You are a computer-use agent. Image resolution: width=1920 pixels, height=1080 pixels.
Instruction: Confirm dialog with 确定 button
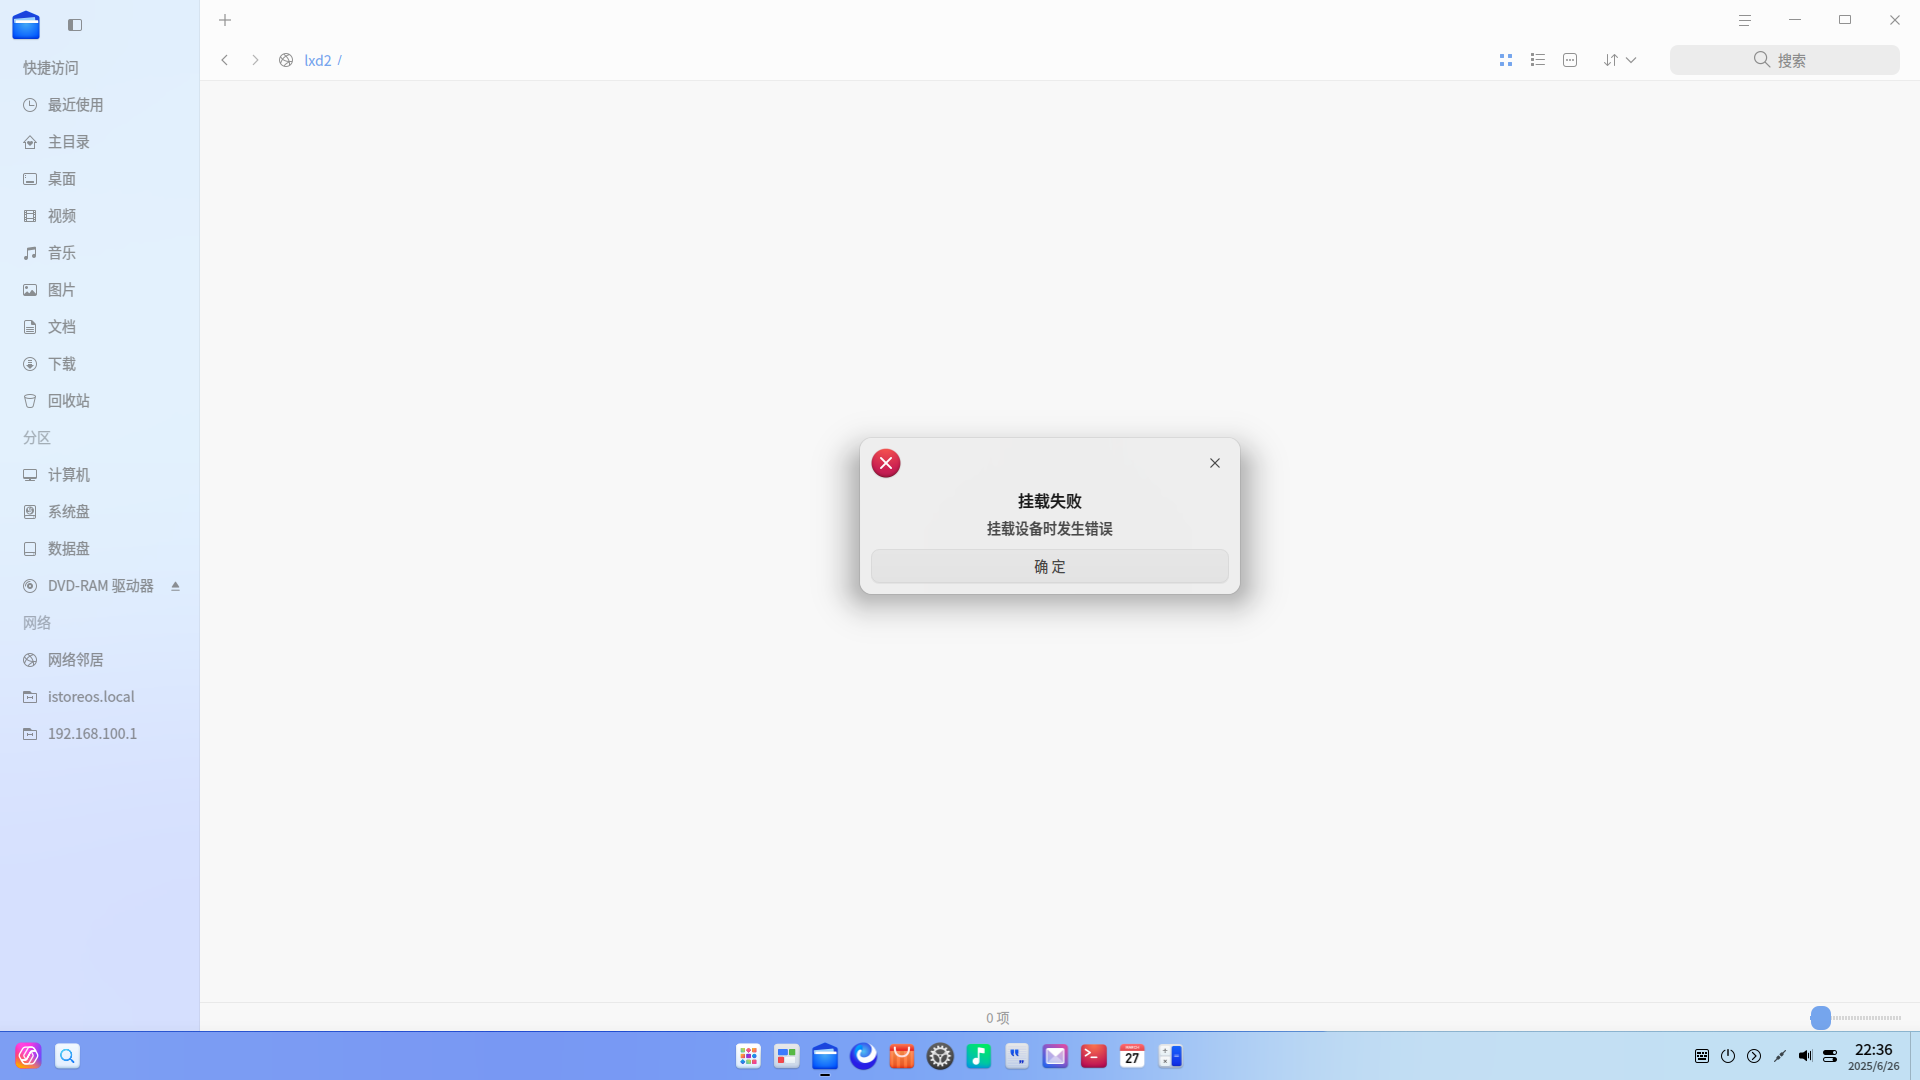pos(1050,566)
